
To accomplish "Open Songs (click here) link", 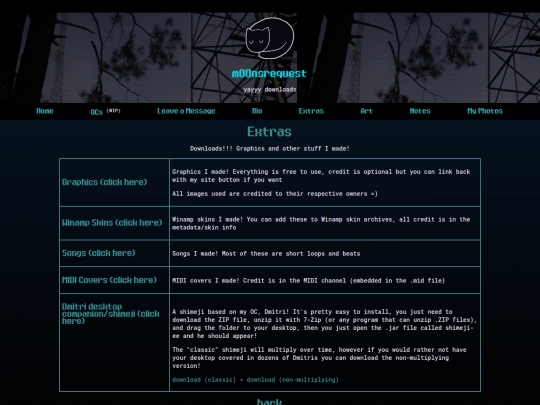I will click(98, 253).
